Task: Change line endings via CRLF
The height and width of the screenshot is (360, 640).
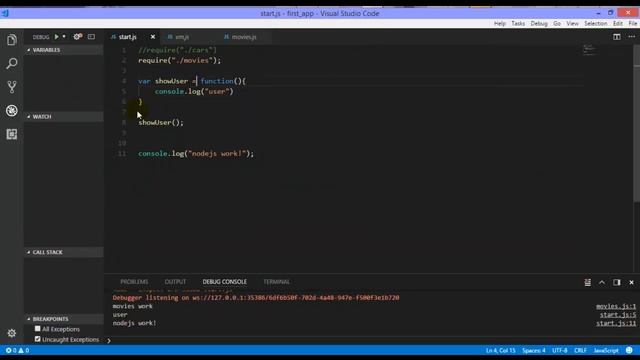Action: (580, 351)
